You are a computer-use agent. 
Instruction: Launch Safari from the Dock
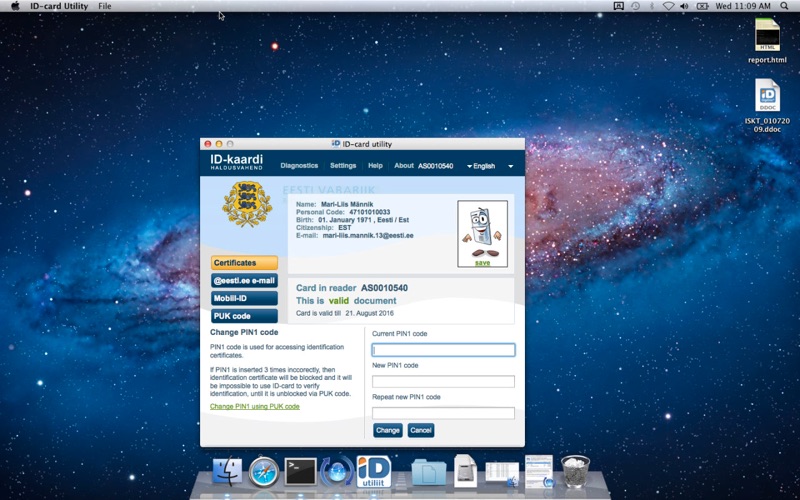click(264, 471)
